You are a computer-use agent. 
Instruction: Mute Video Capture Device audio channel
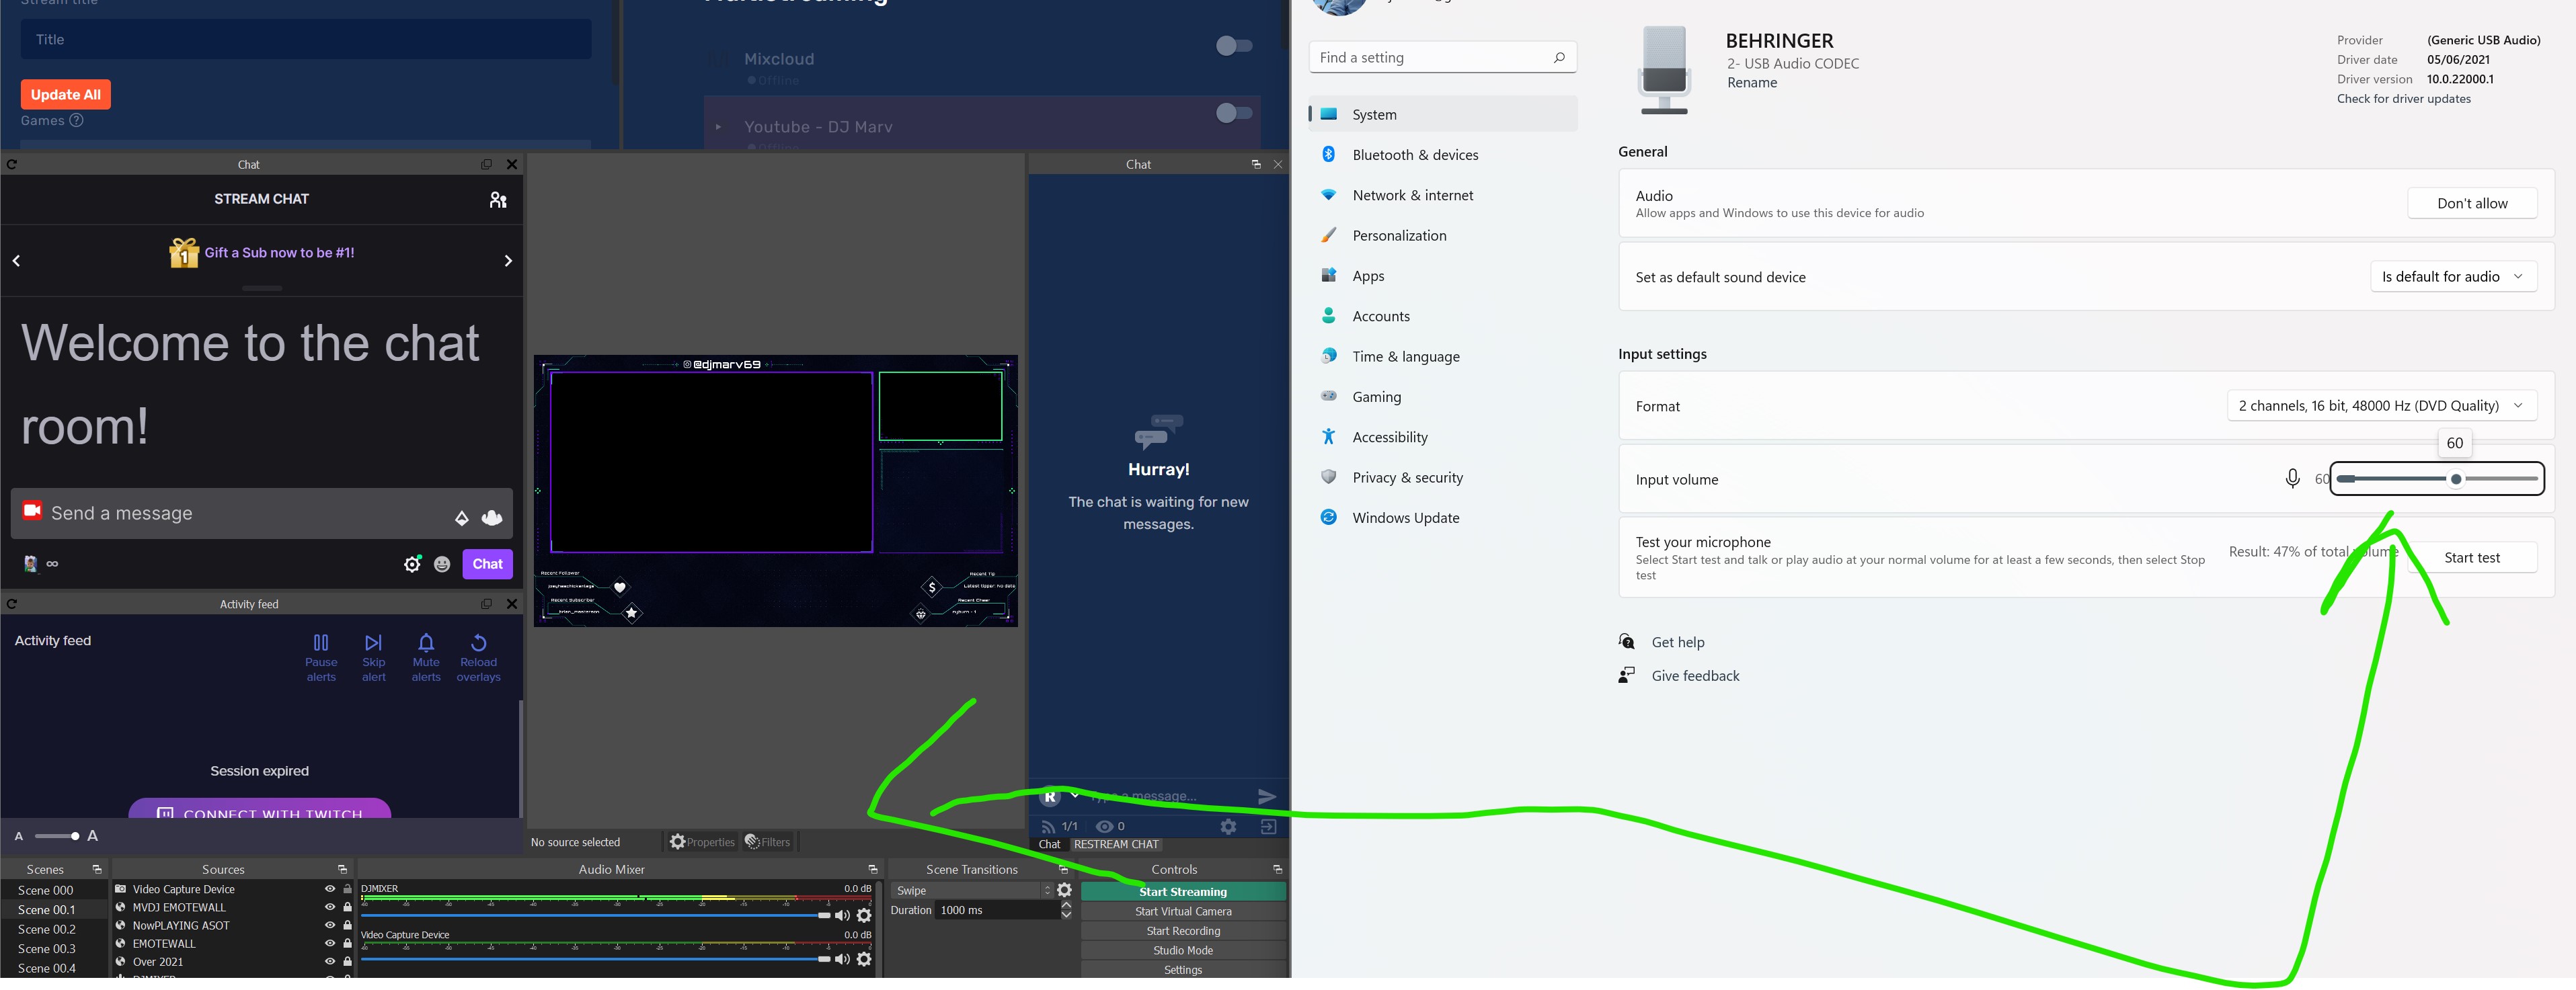tap(842, 959)
